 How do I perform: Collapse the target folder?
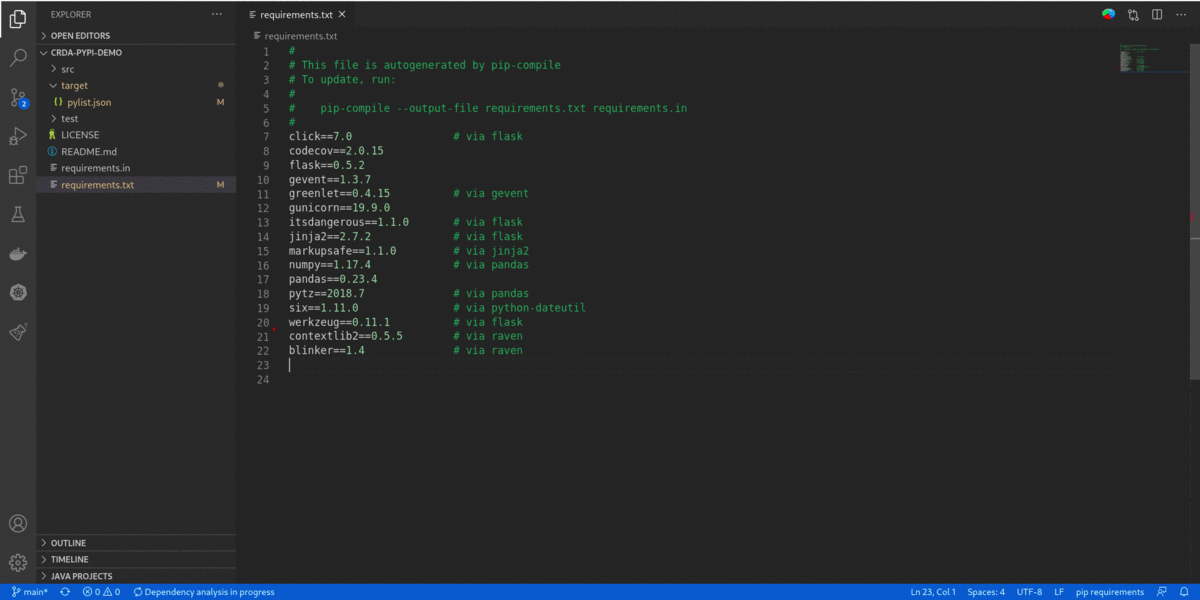click(136, 85)
